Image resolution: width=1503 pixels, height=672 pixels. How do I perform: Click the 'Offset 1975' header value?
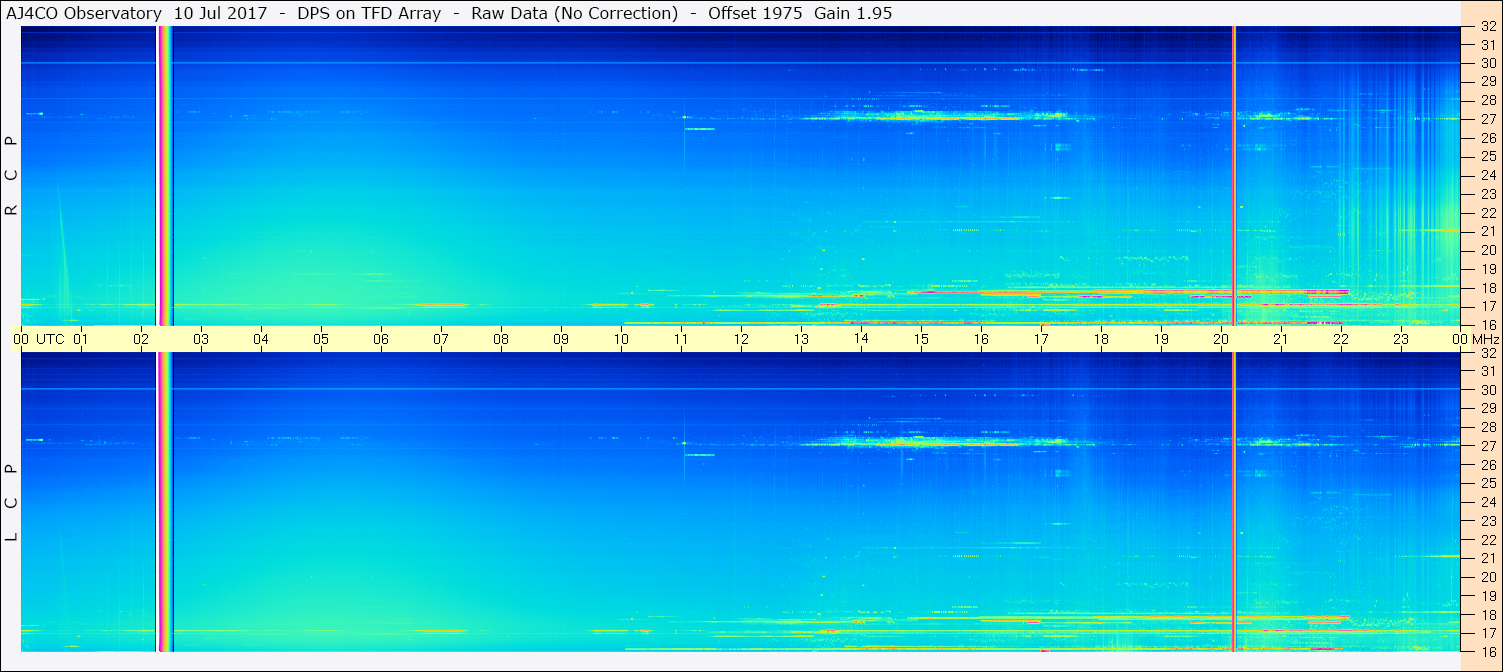(x=754, y=13)
